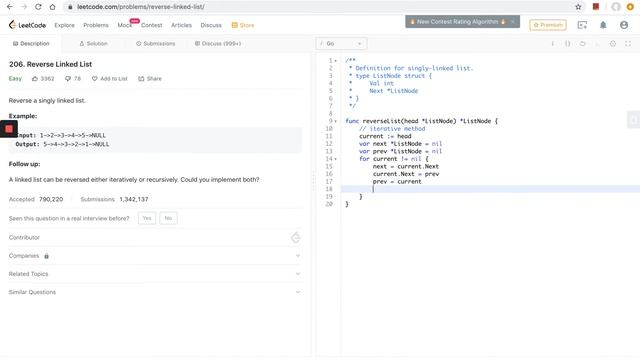The height and width of the screenshot is (360, 640).
Task: Switch to the Discuss (999+) tab
Action: (x=218, y=44)
